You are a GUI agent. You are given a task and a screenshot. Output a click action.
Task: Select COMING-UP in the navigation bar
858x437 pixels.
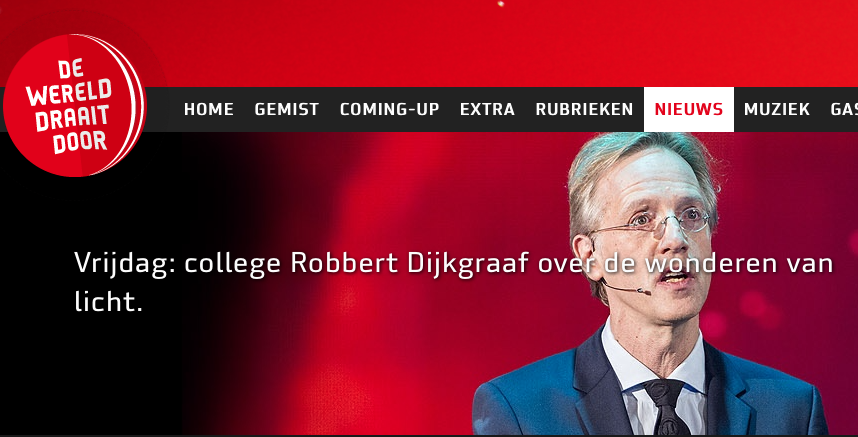coord(390,109)
